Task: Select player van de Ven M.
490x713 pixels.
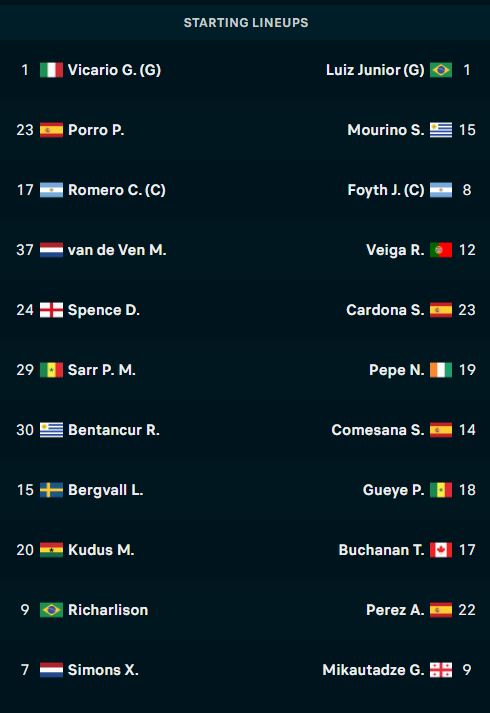Action: (x=117, y=250)
